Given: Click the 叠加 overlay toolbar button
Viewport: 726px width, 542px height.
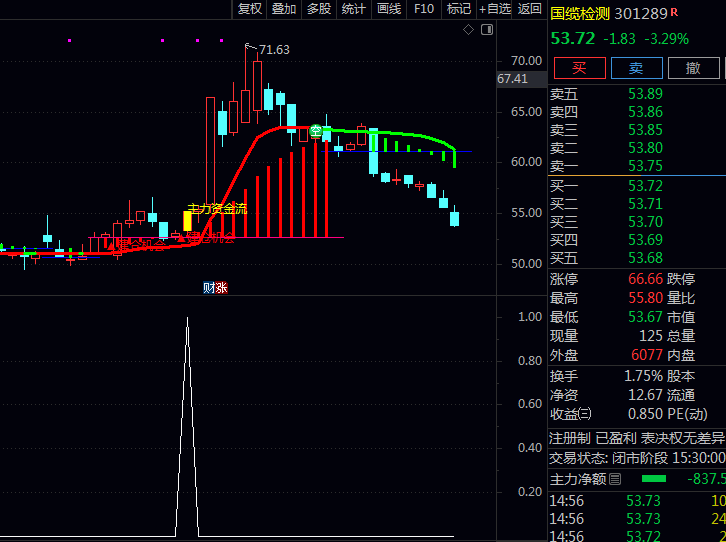Looking at the screenshot, I should coord(284,9).
